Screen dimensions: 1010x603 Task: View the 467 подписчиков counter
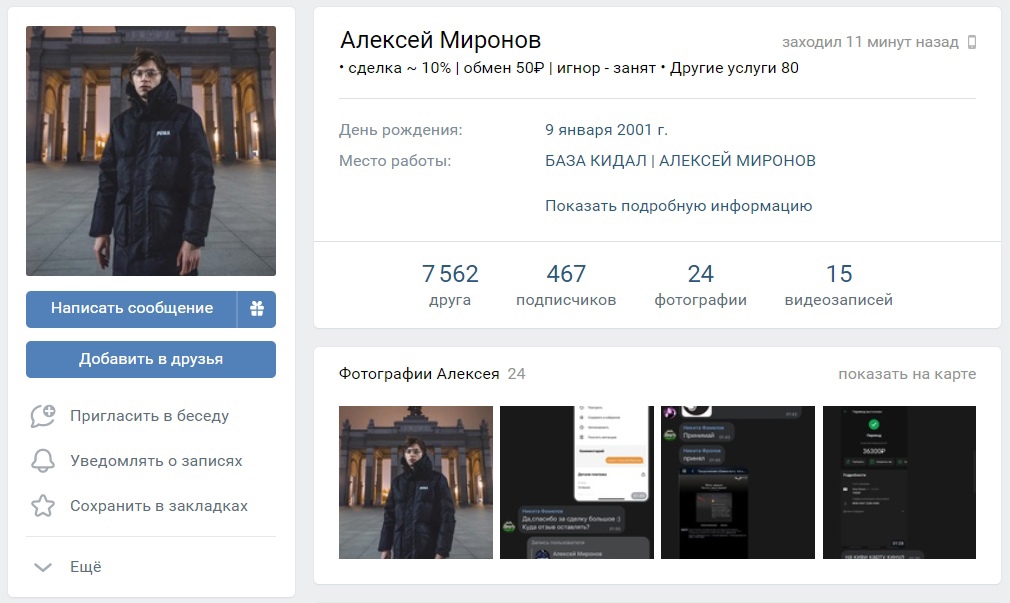(566, 285)
